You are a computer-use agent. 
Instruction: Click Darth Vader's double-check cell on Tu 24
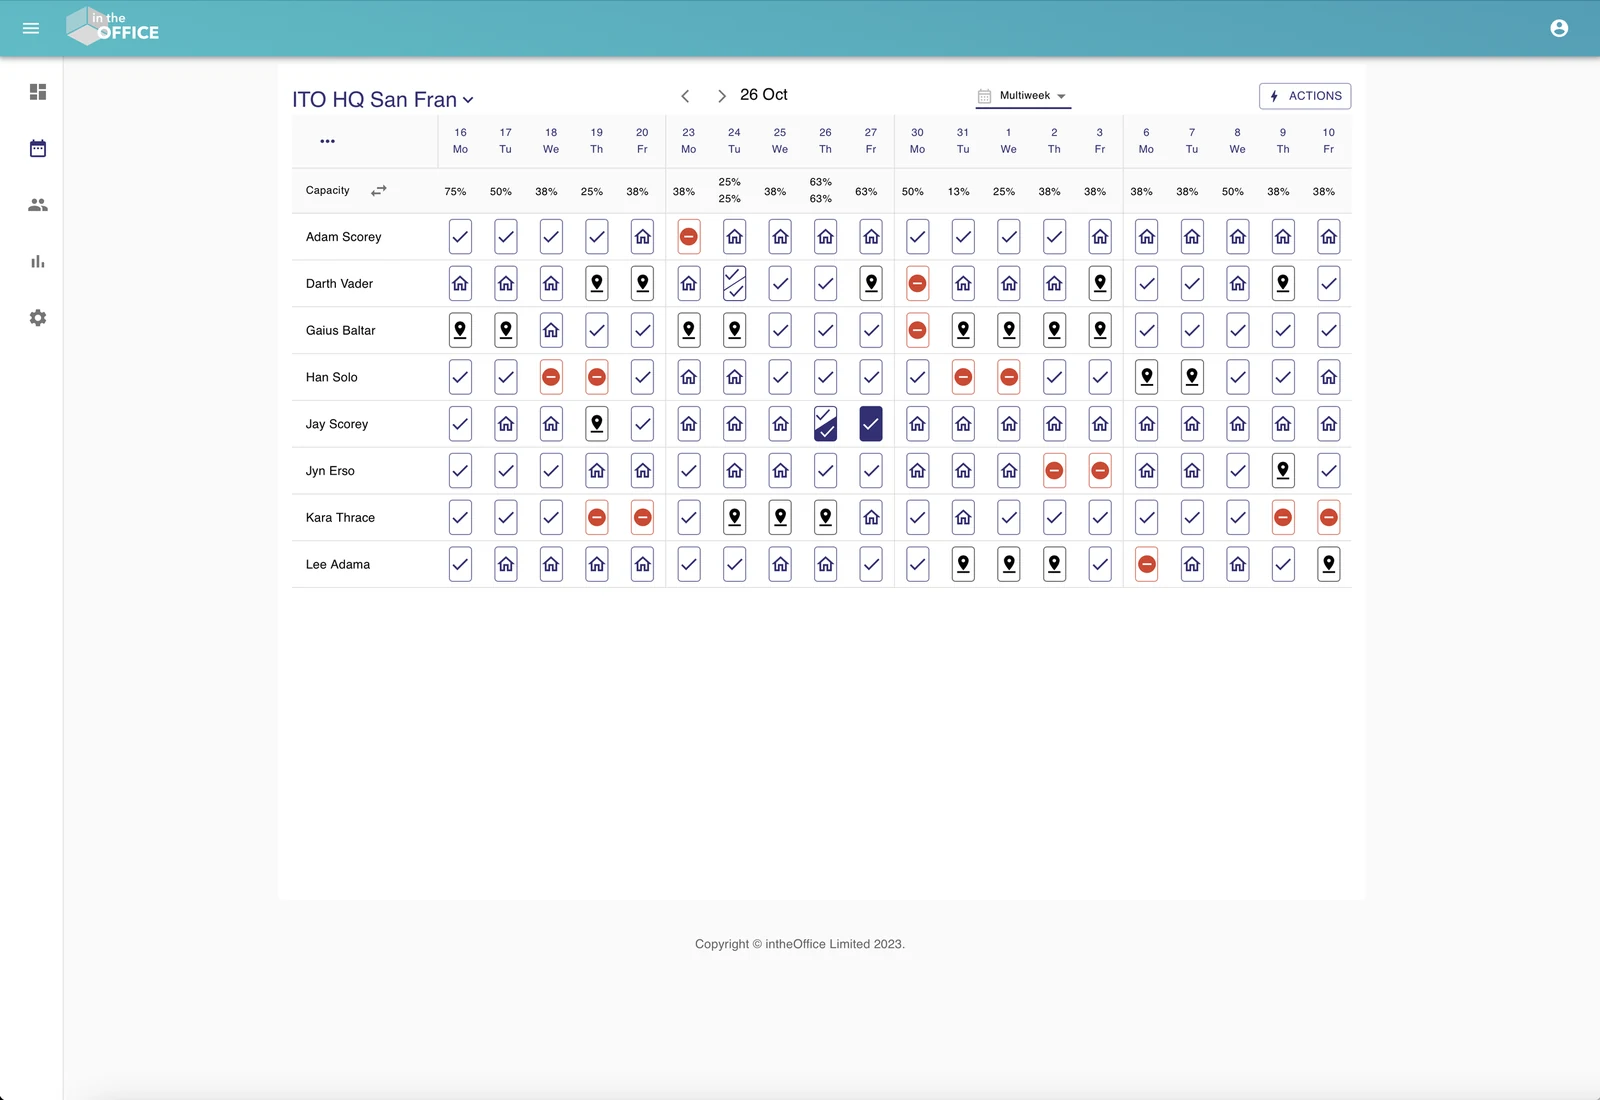pos(734,284)
